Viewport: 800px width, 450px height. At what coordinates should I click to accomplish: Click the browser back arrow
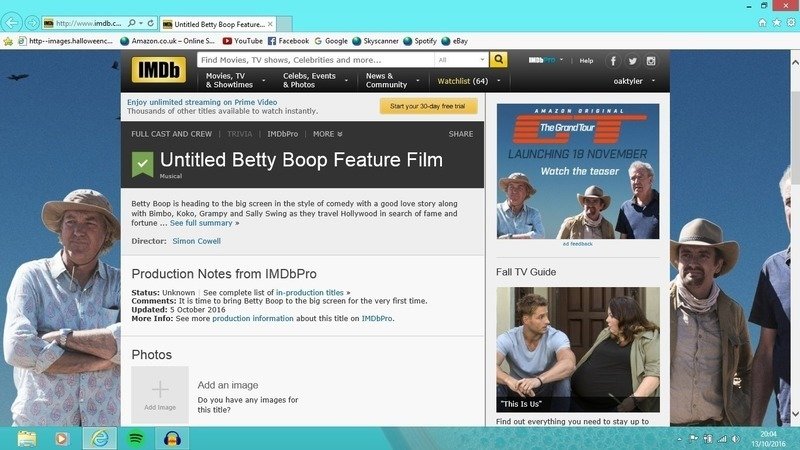[x=11, y=23]
